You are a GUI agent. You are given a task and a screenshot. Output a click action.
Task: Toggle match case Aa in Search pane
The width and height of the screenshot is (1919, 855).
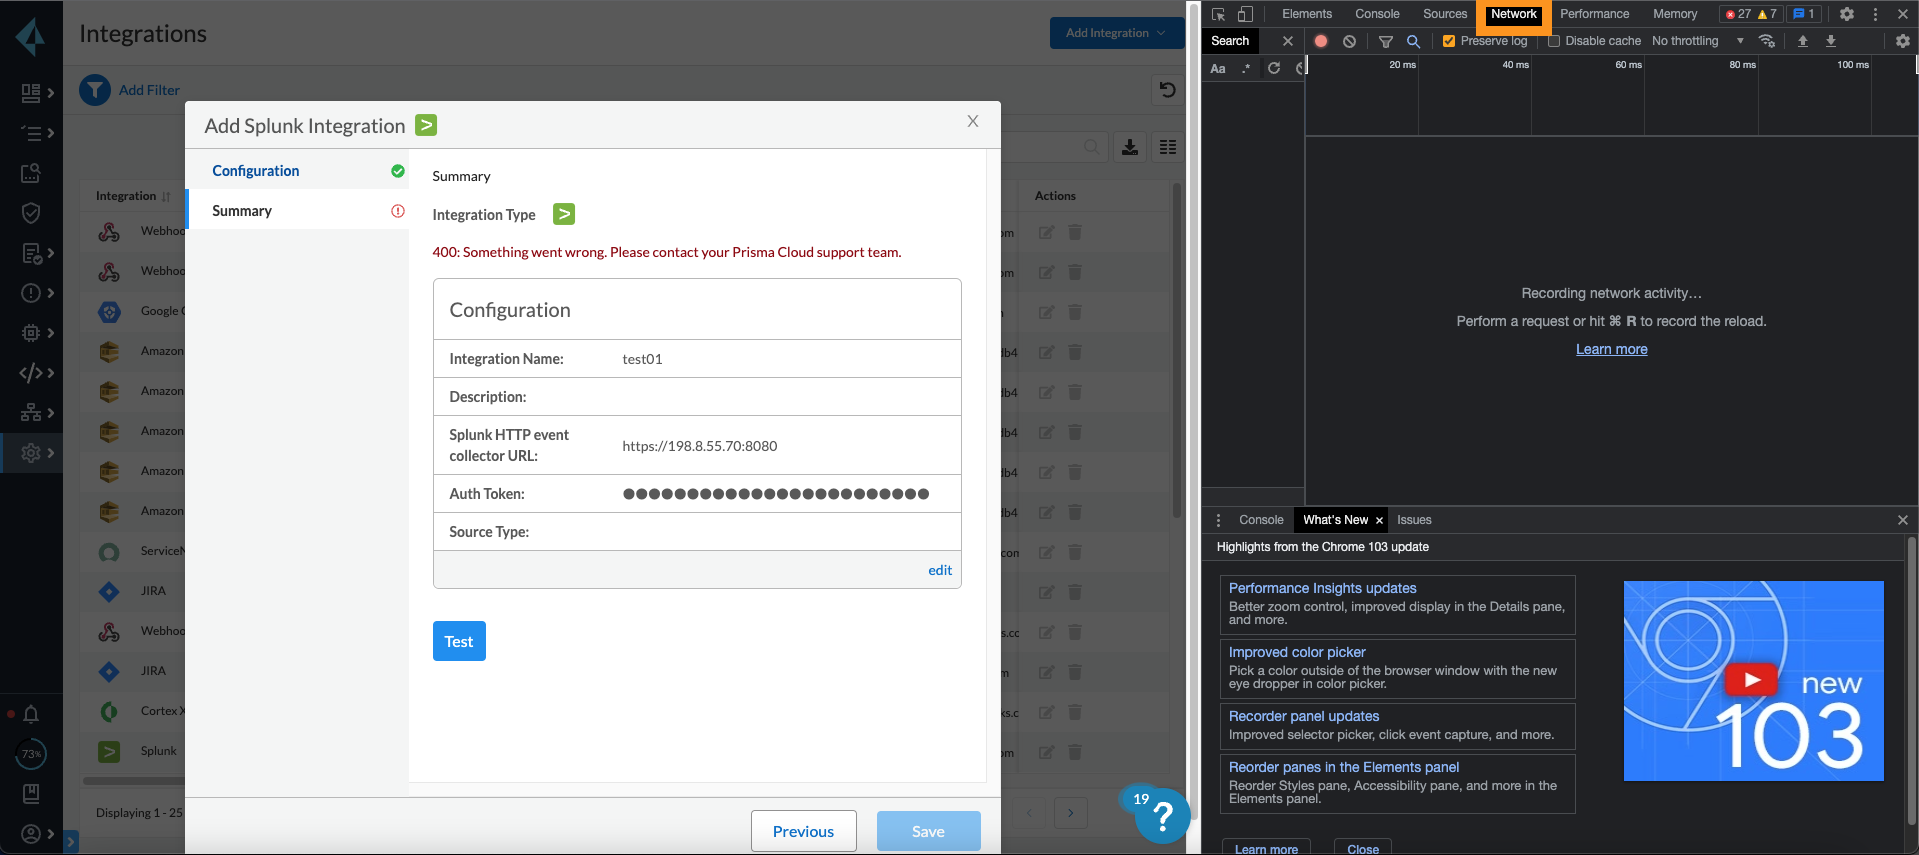click(x=1218, y=68)
